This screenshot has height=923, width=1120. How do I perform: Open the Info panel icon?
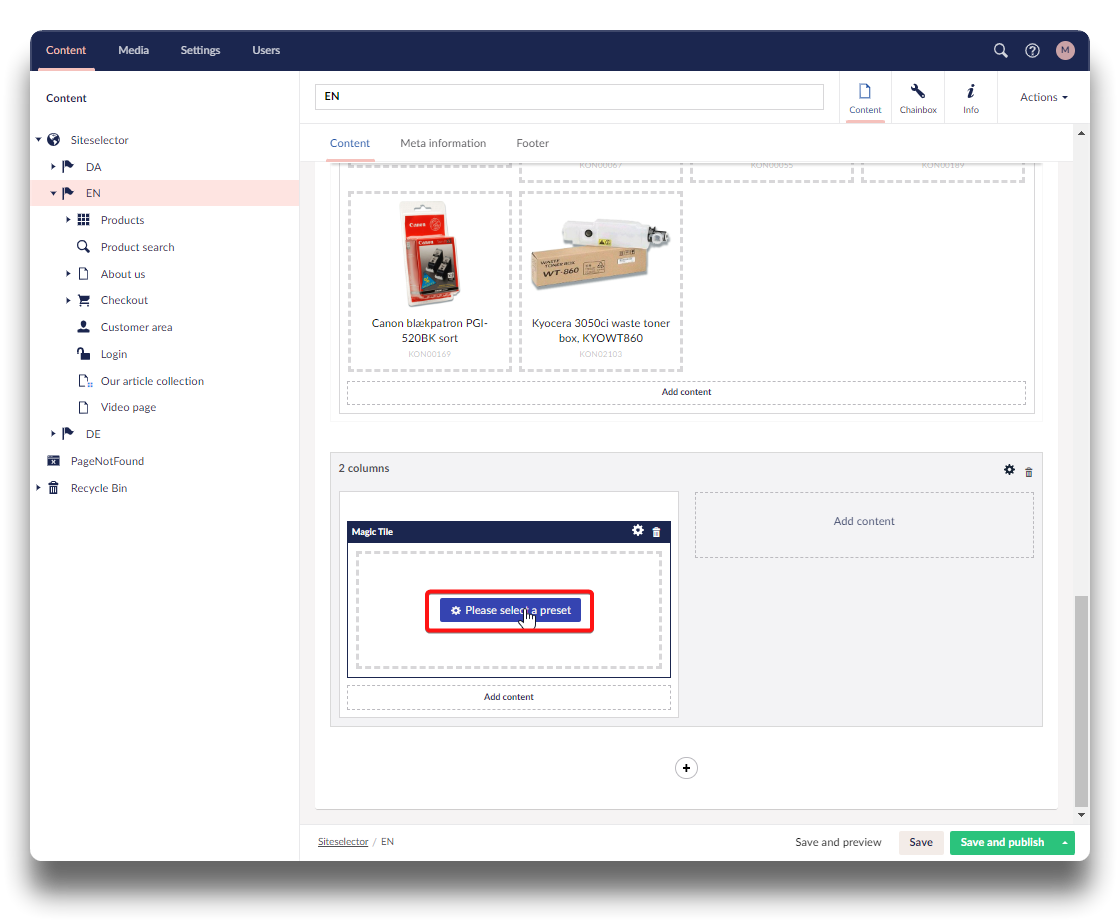click(x=970, y=98)
